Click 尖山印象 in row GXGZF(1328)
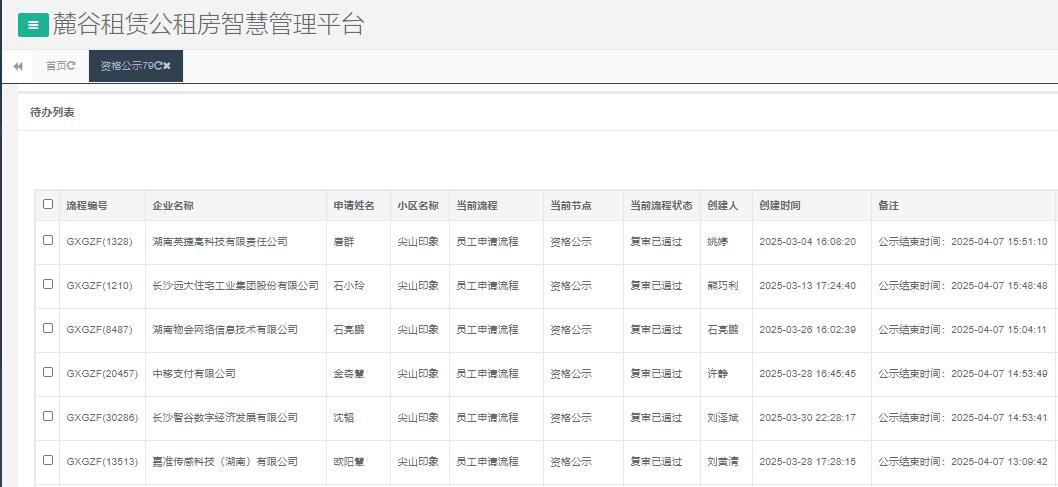 pos(418,241)
